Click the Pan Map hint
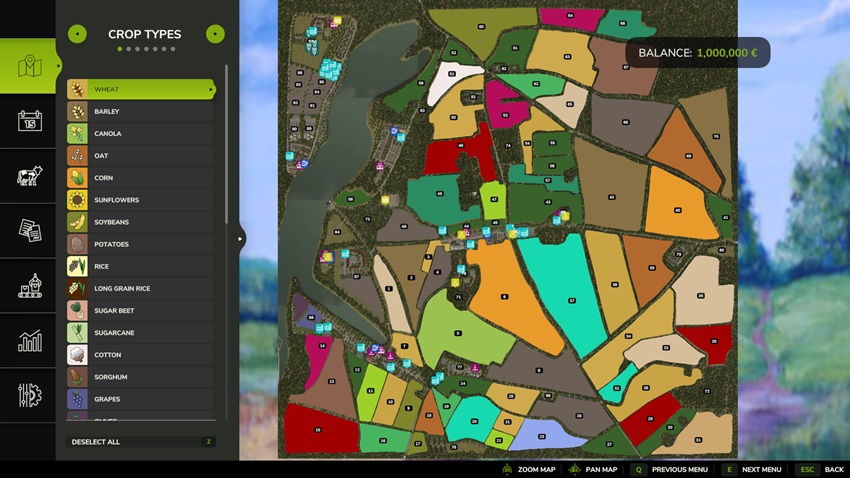 click(594, 470)
